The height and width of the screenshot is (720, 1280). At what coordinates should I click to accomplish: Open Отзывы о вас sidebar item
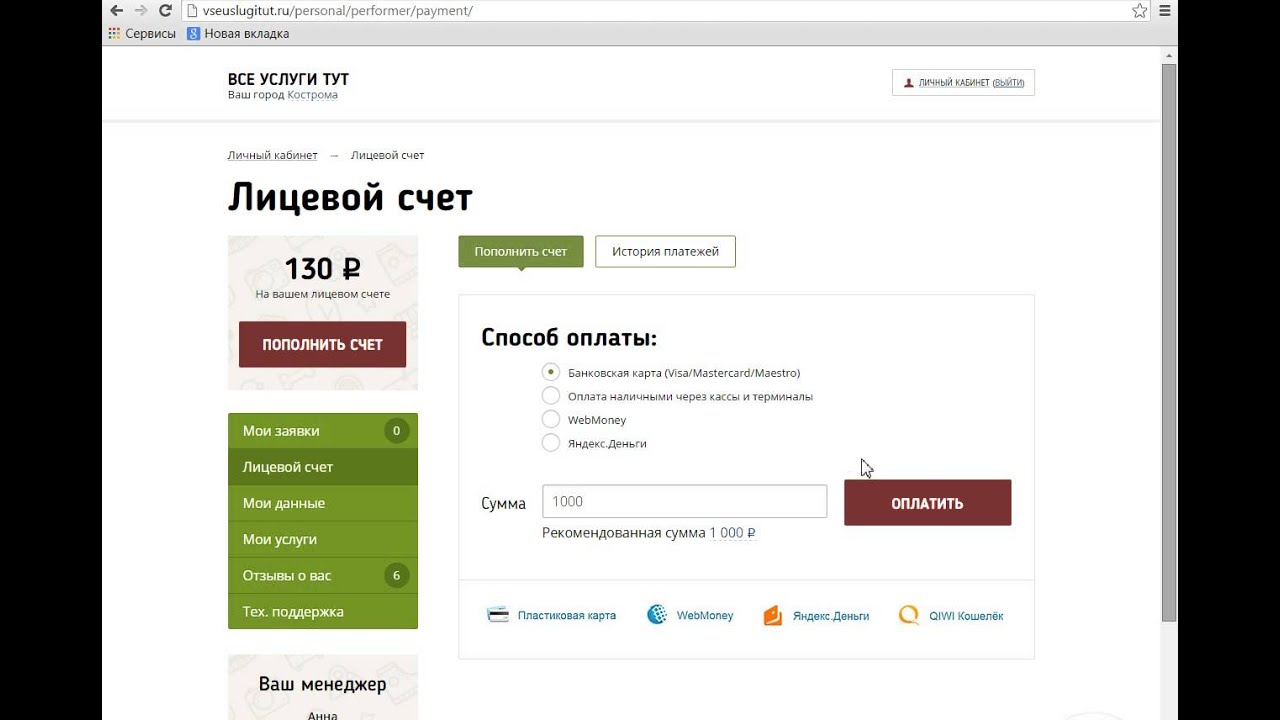click(x=323, y=575)
